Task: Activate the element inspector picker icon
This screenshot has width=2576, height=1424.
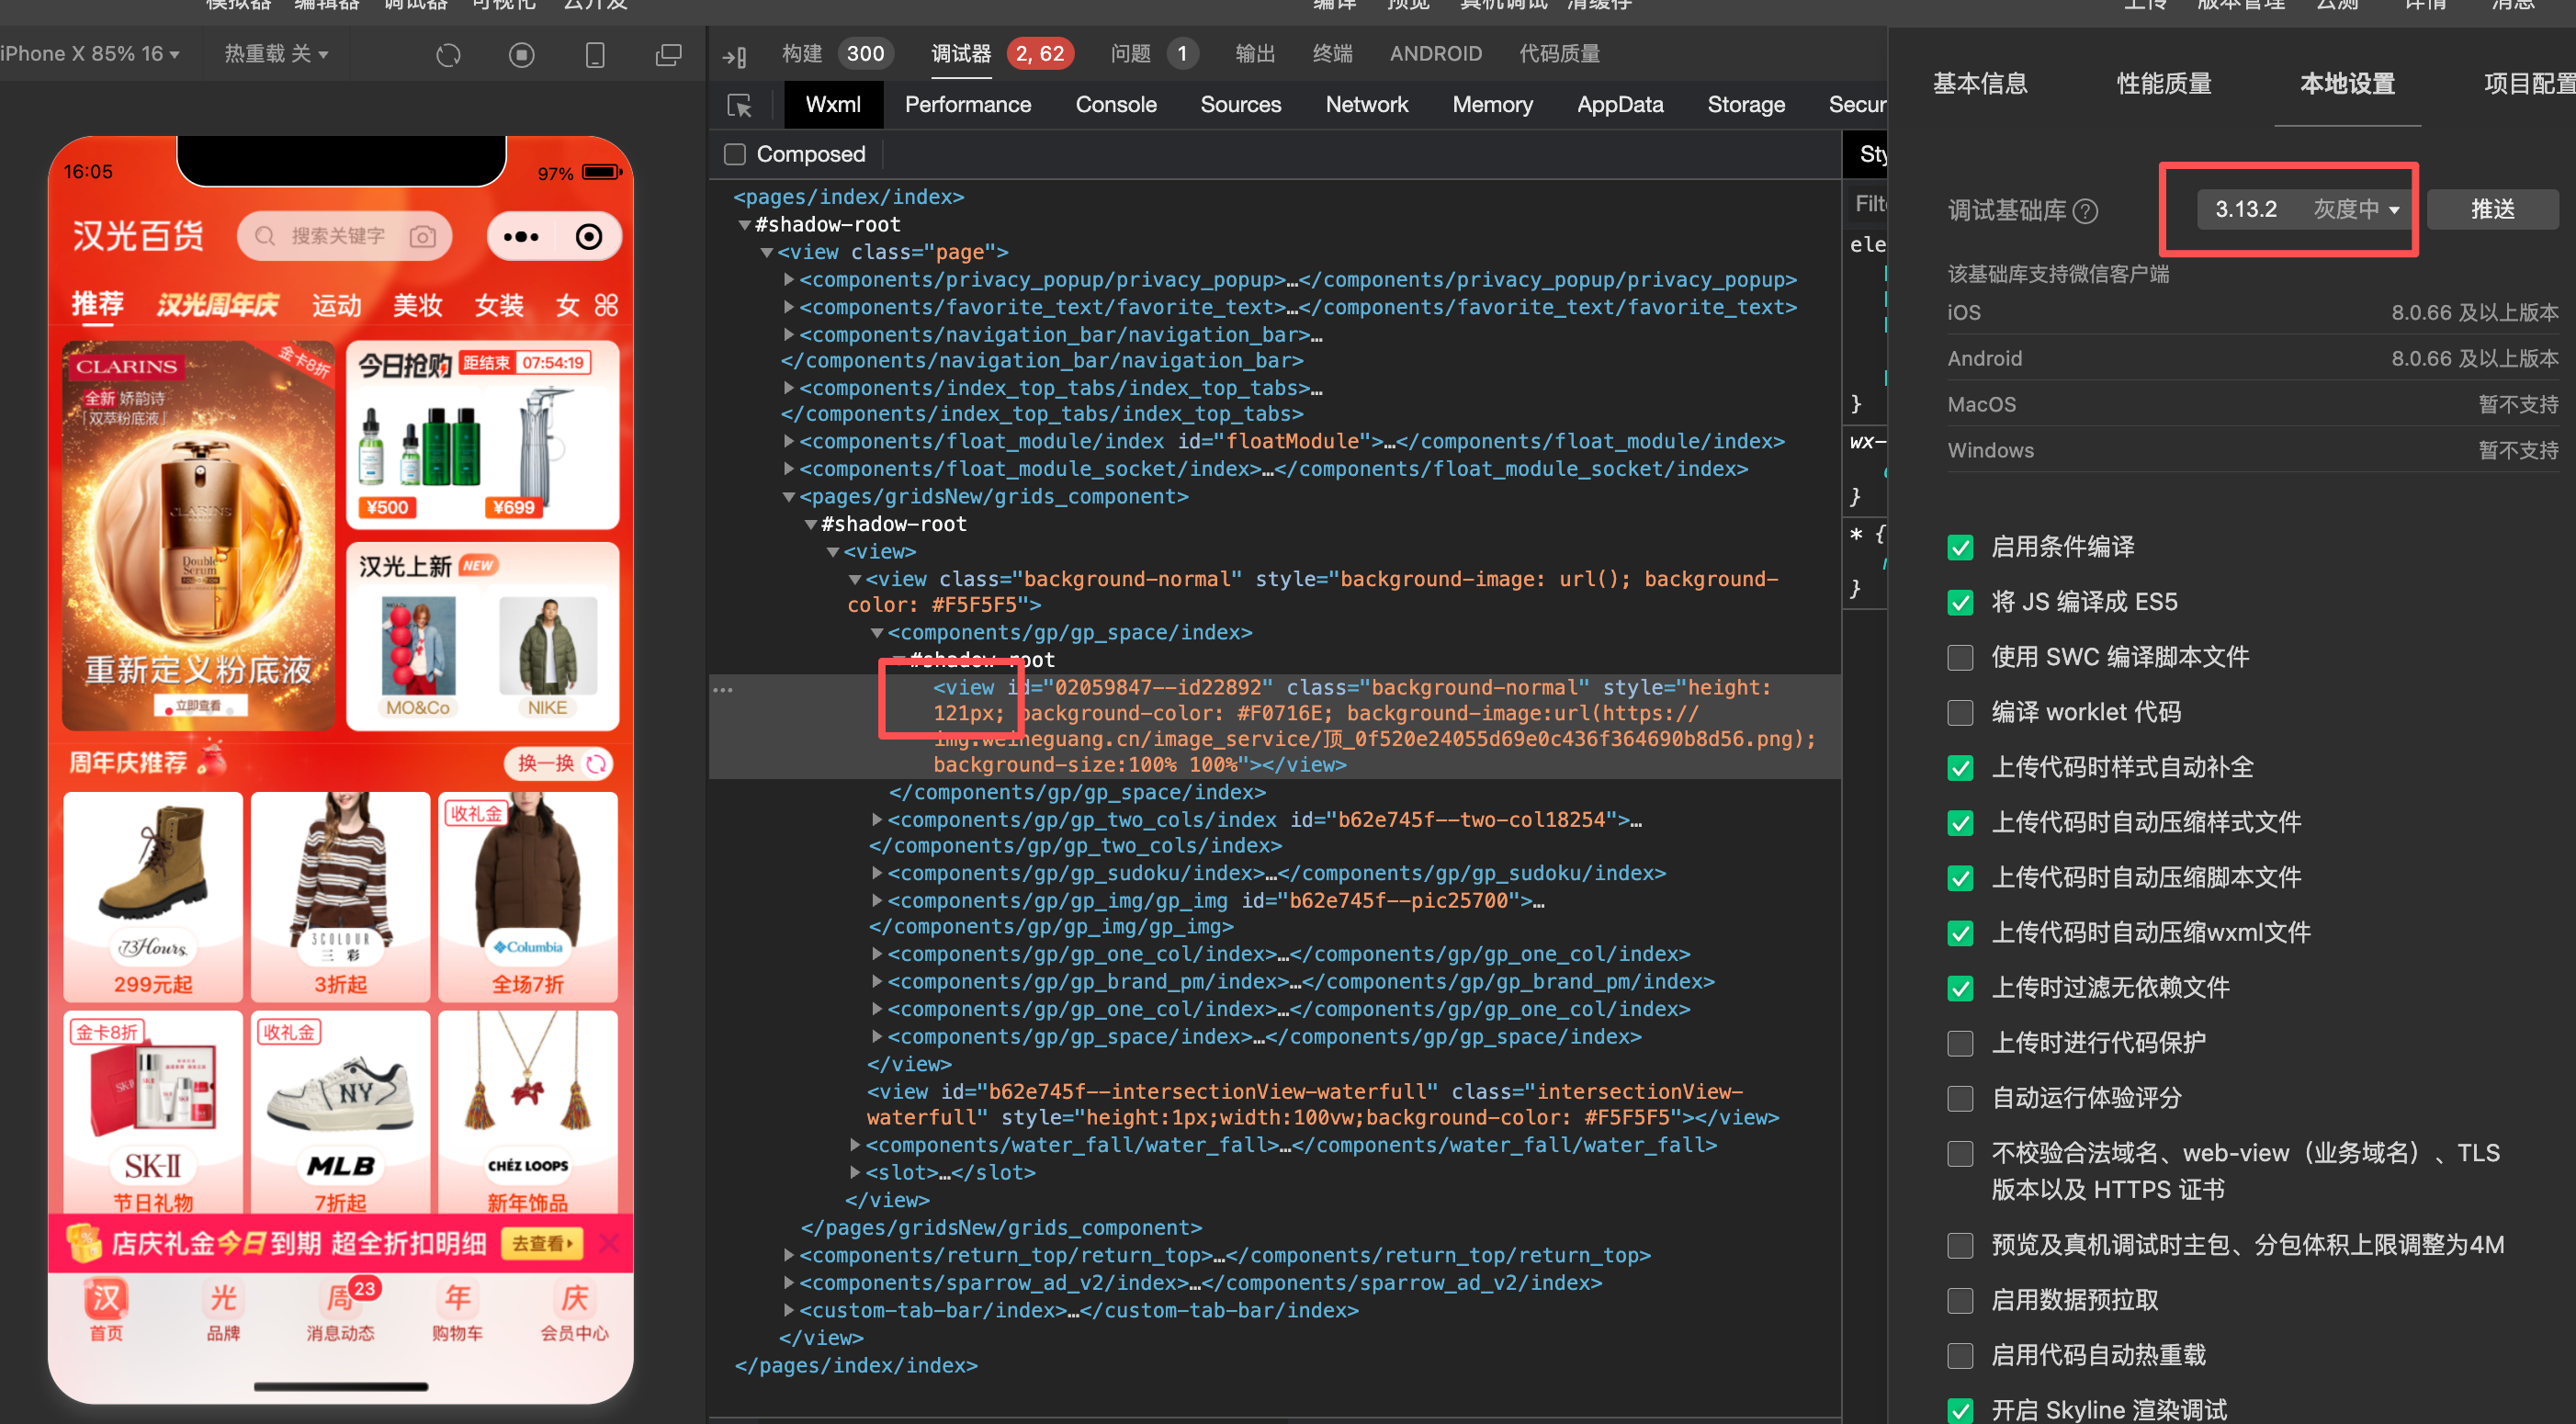Action: click(740, 105)
